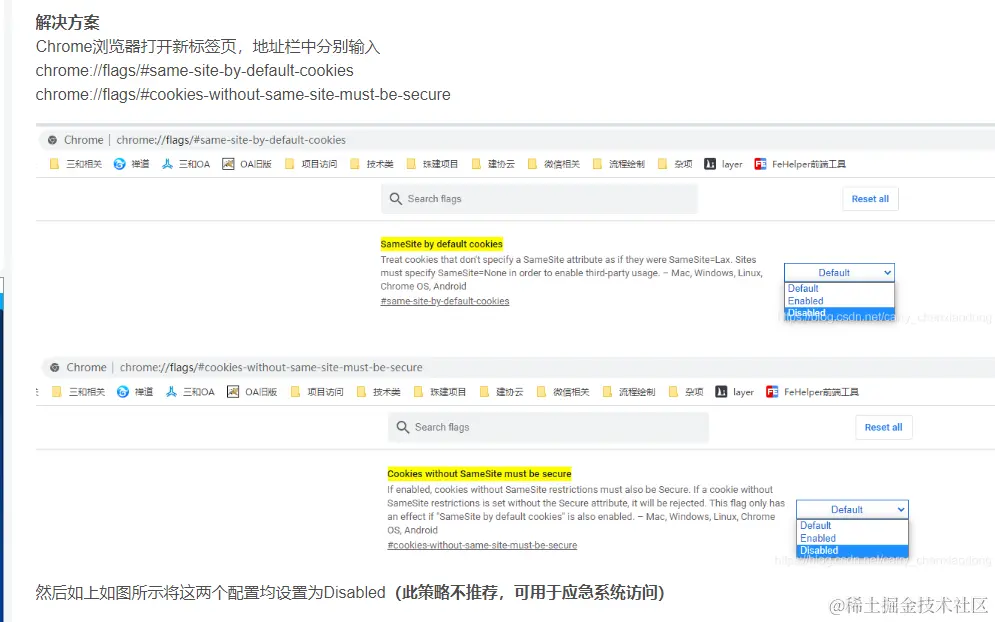This screenshot has height=622, width=995.
Task: Focus Search flags field on same-site-by-default-cookies page
Action: [539, 199]
